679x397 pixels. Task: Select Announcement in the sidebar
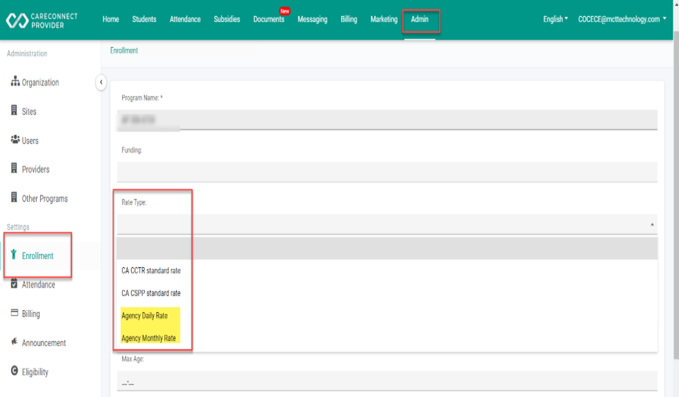tap(44, 343)
